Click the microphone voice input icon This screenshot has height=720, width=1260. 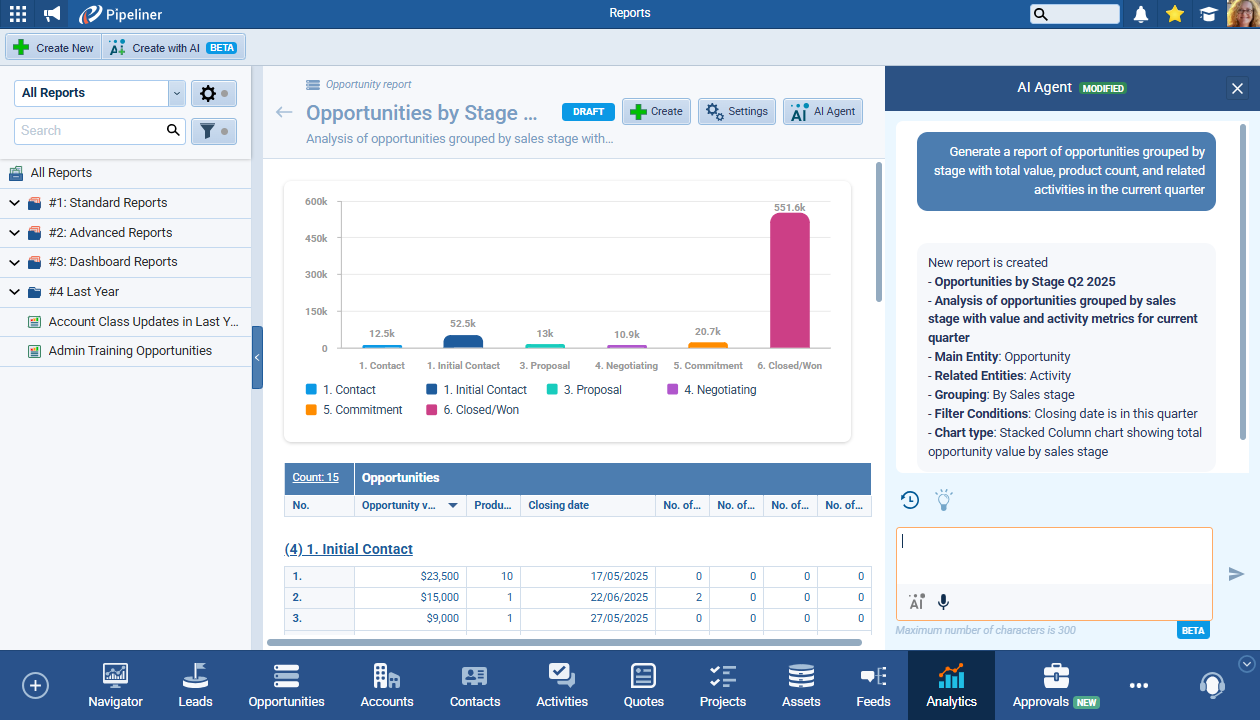click(x=943, y=602)
